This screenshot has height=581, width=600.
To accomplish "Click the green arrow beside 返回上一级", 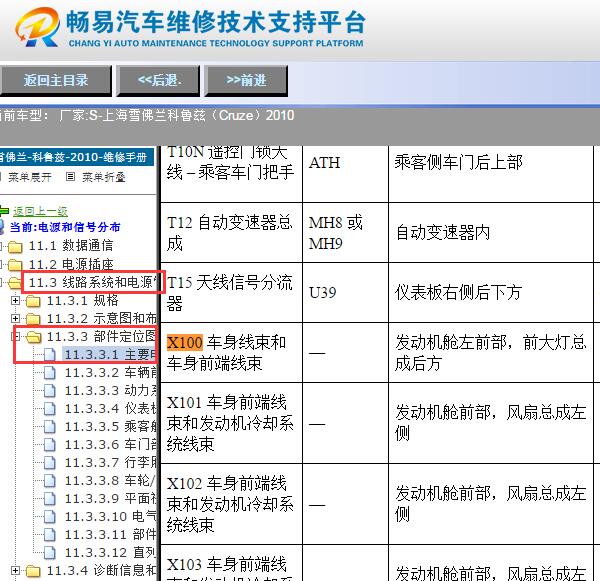I will click(x=4, y=211).
